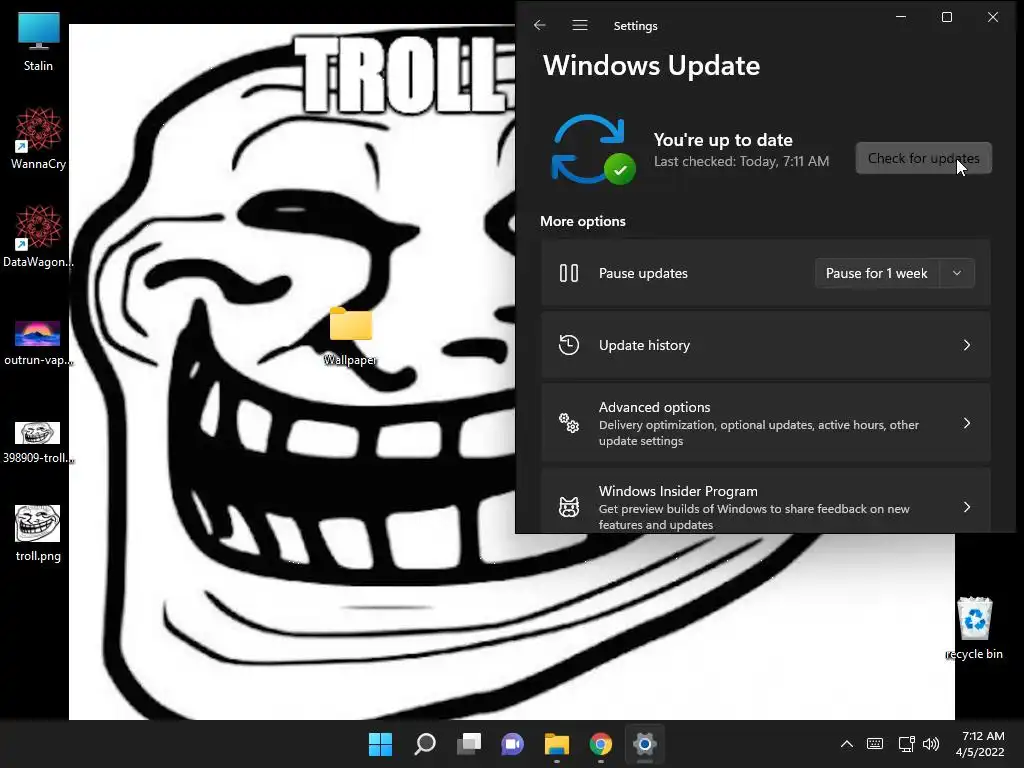Click Pause for 1 week button

pos(876,273)
